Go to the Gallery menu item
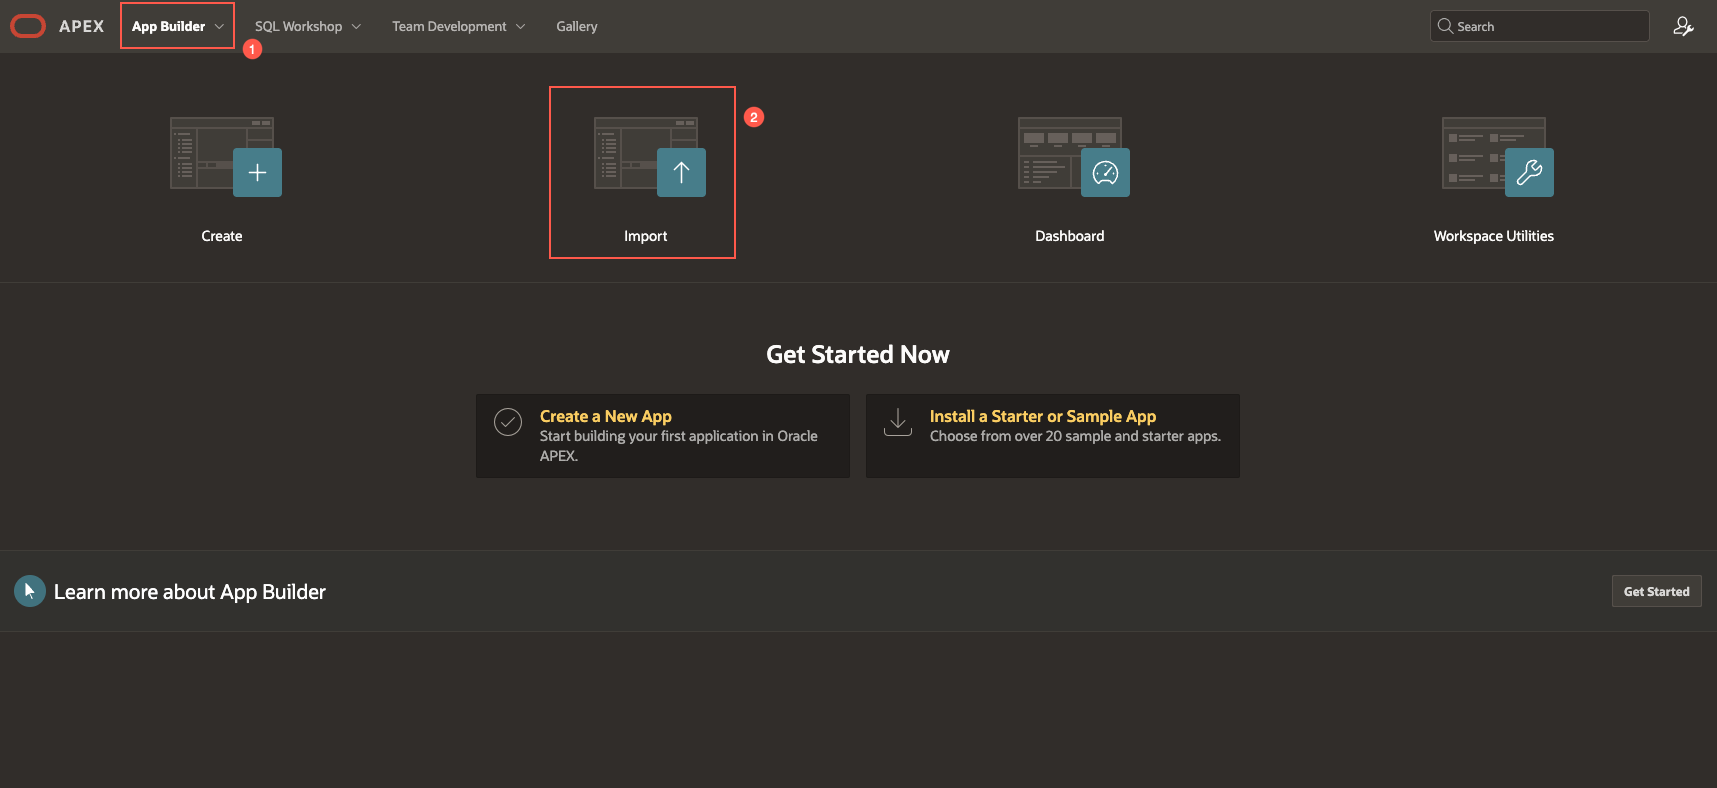1717x788 pixels. click(577, 26)
